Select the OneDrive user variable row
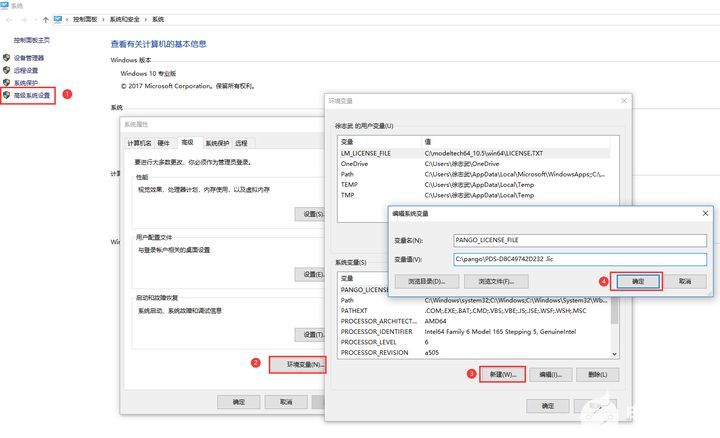 [475, 164]
